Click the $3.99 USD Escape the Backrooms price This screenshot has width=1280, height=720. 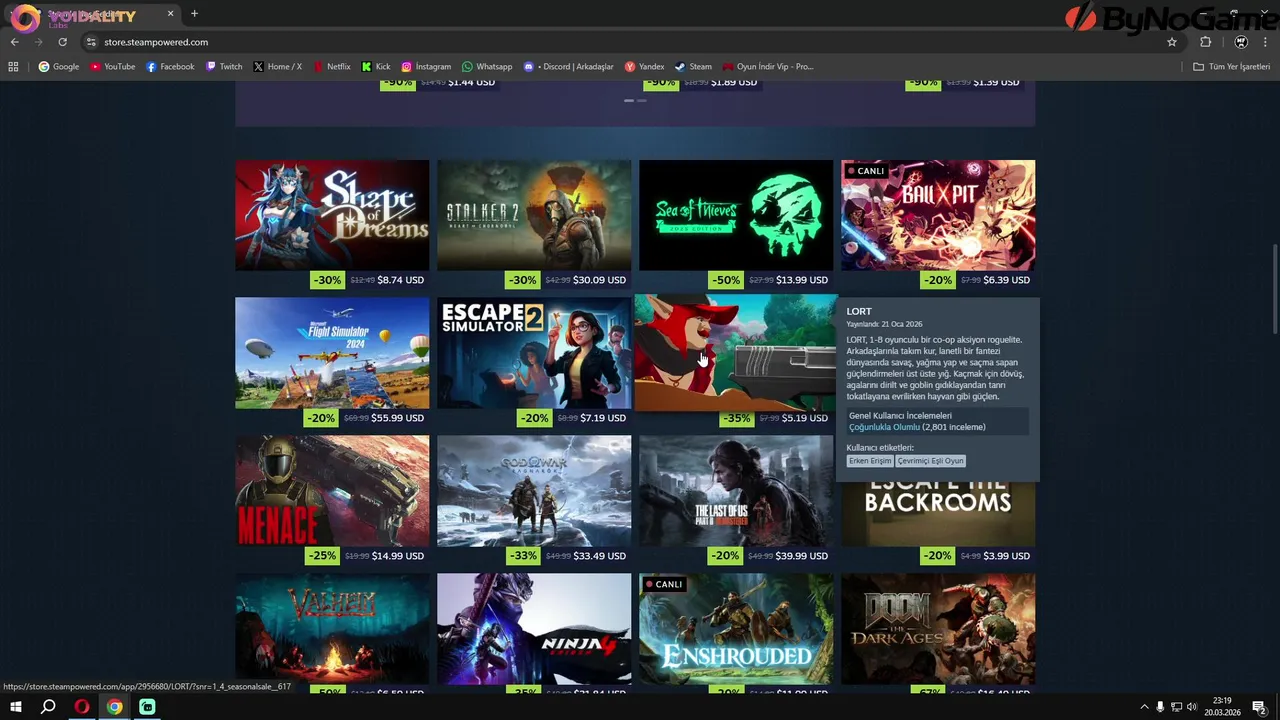1007,556
